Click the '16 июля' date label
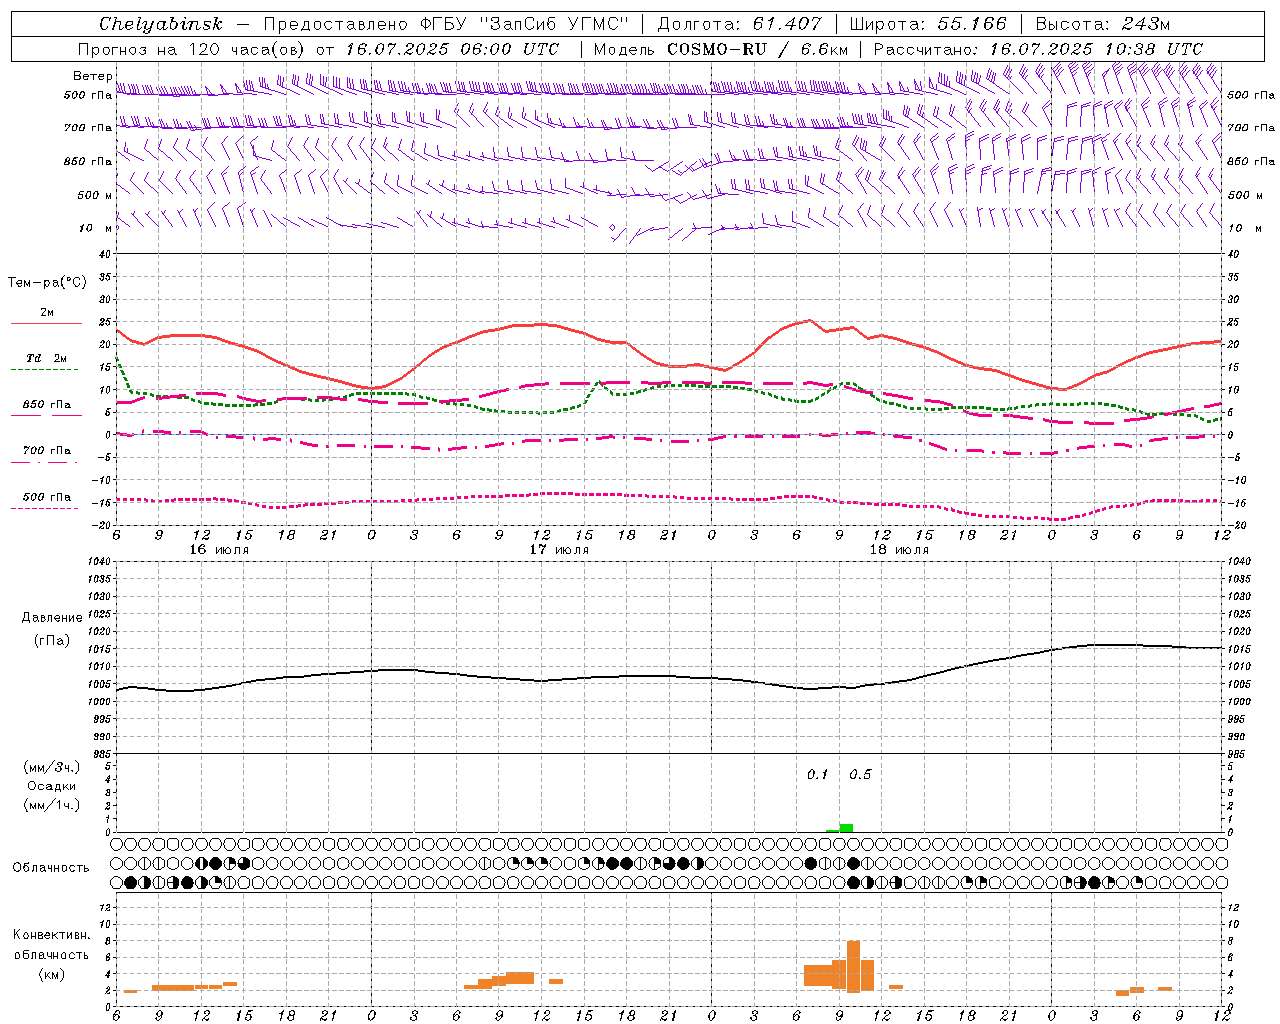This screenshot has width=1280, height=1024. (x=219, y=550)
